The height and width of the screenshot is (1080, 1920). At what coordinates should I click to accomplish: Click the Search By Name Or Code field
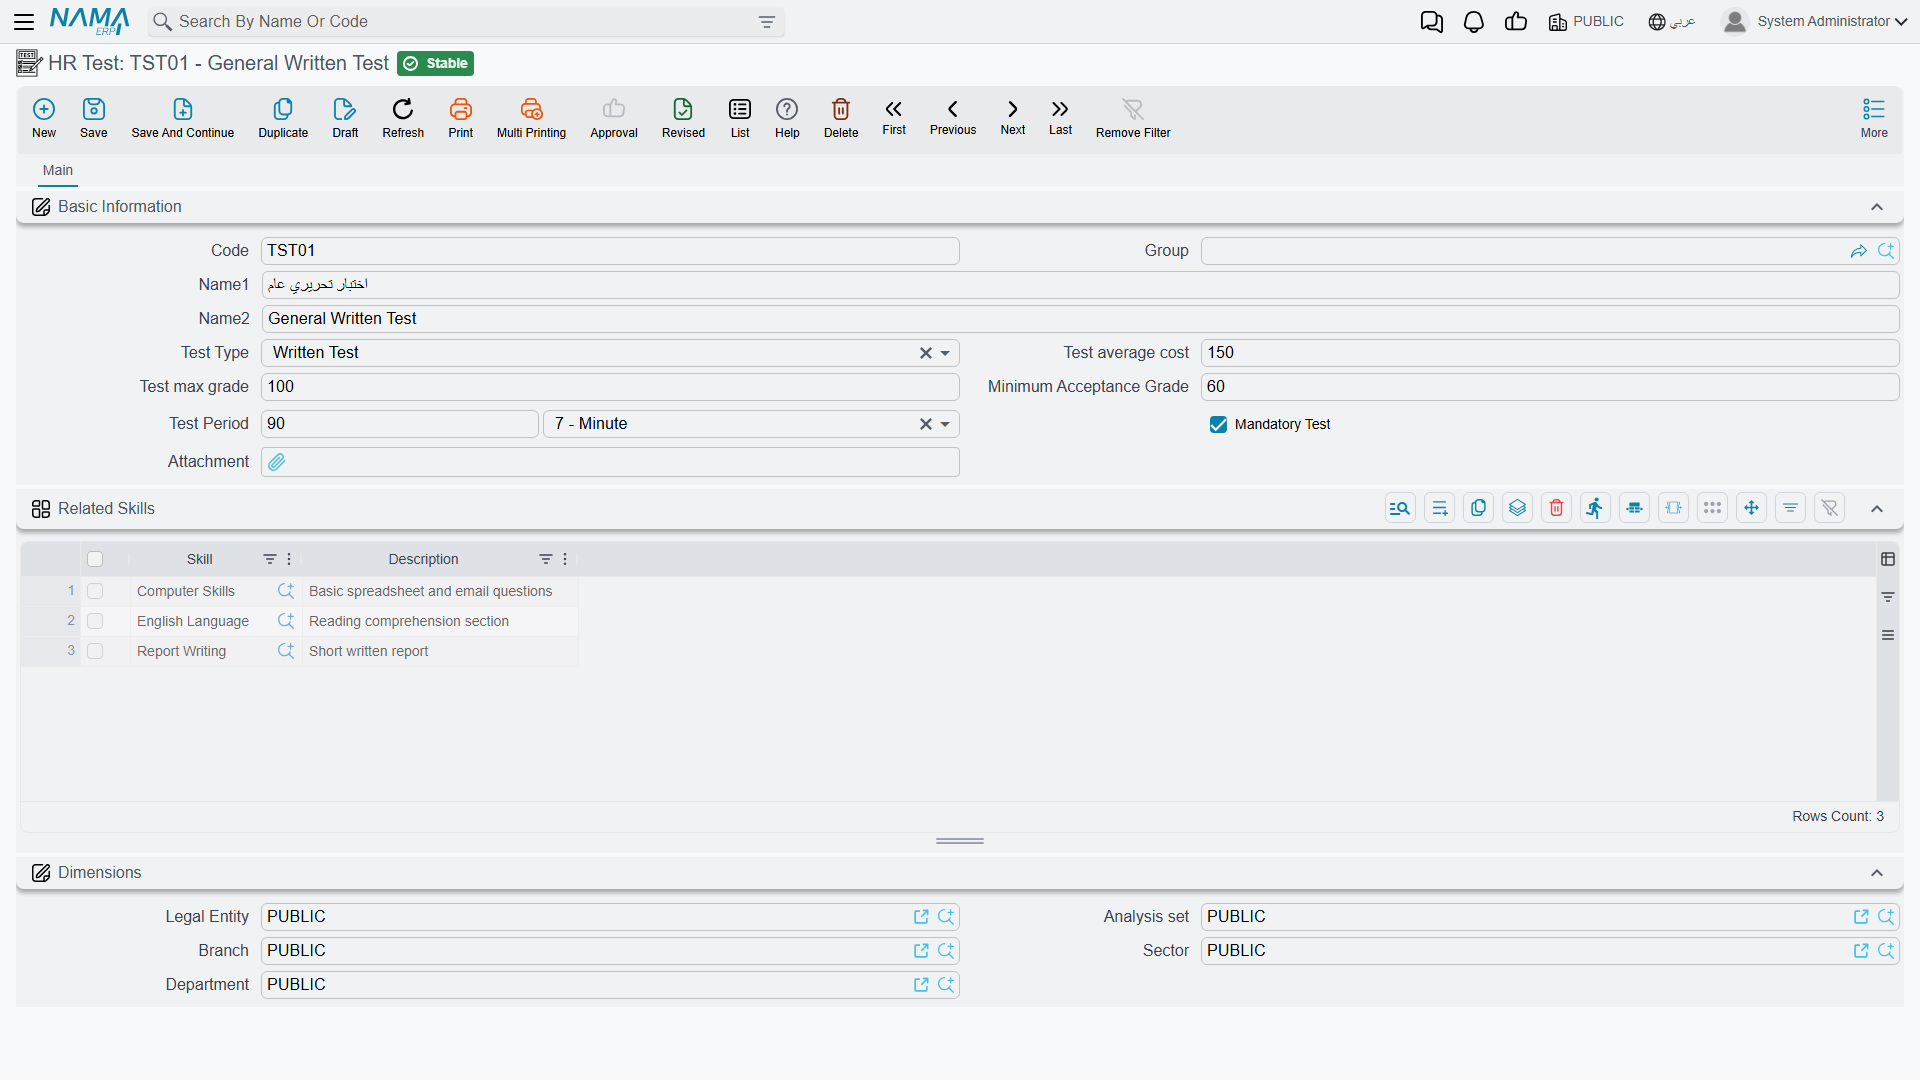pos(466,22)
